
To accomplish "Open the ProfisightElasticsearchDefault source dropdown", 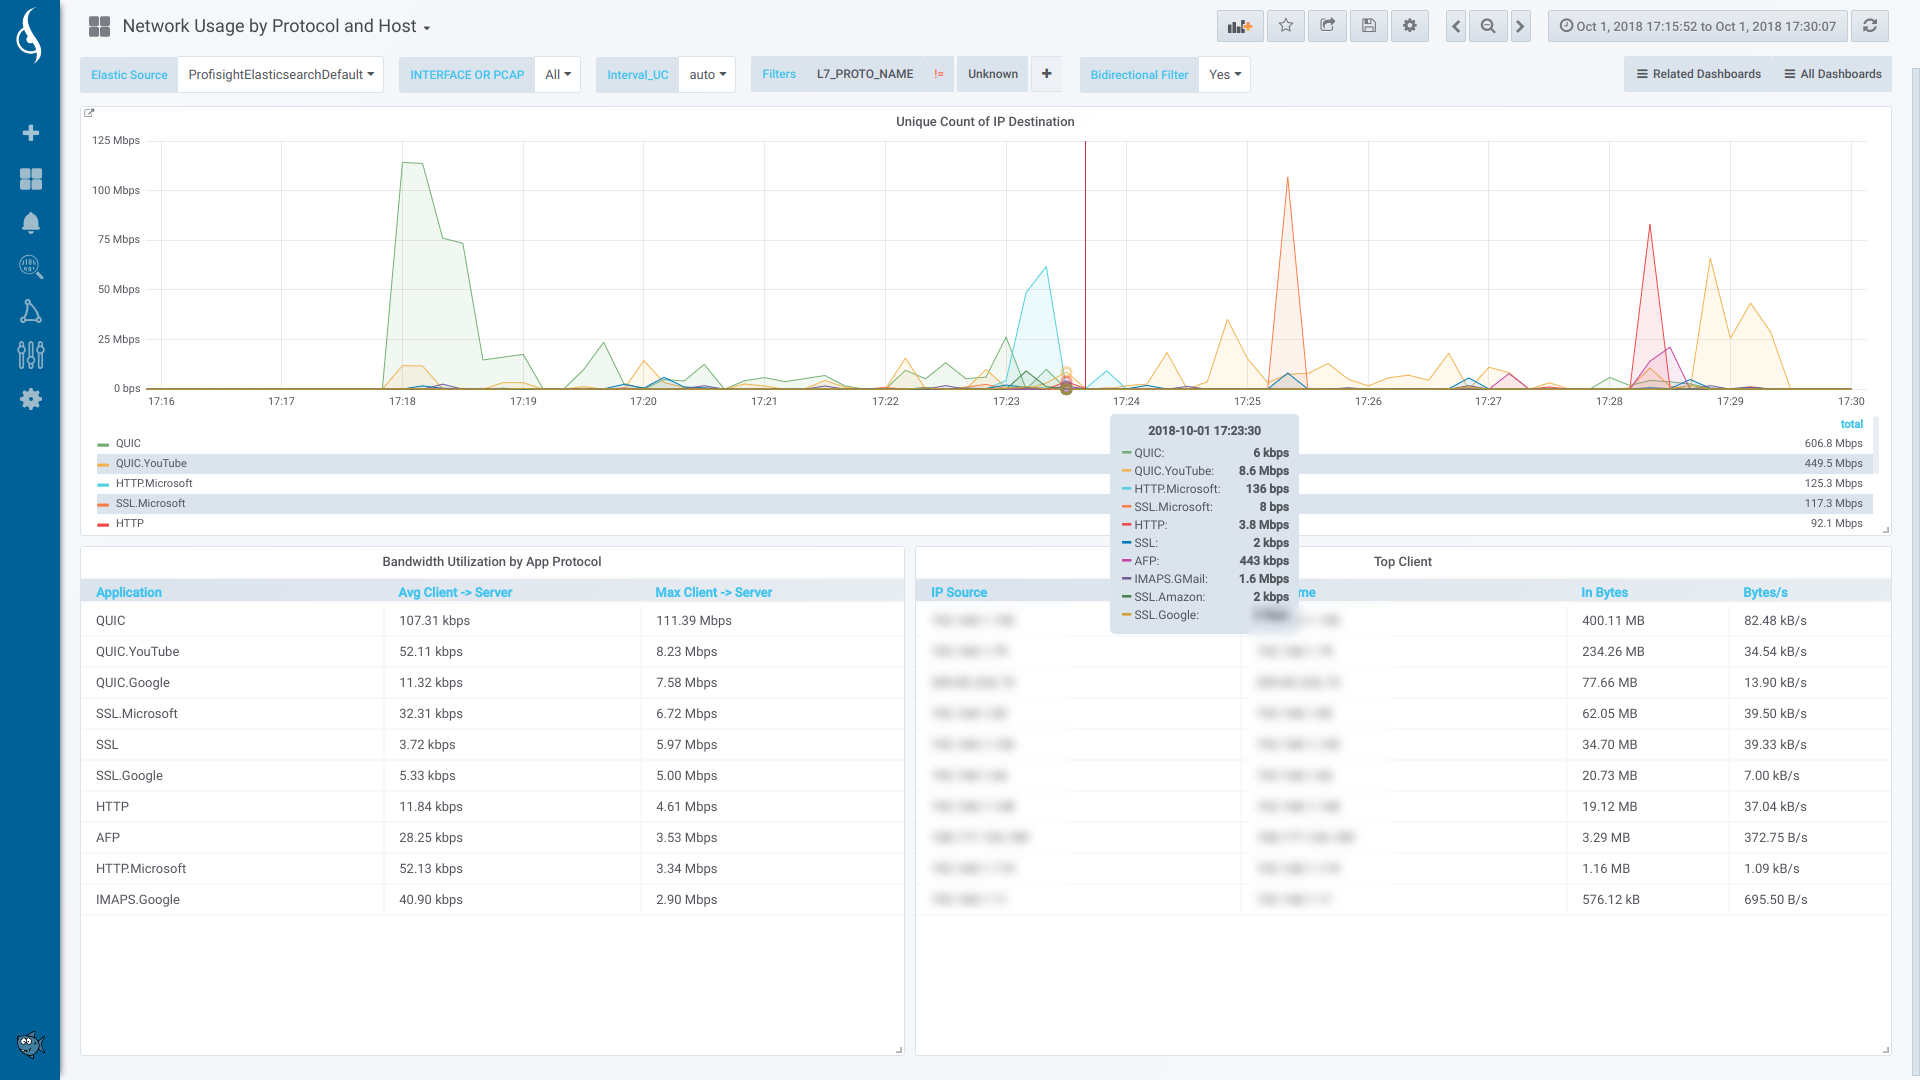I will tap(280, 75).
